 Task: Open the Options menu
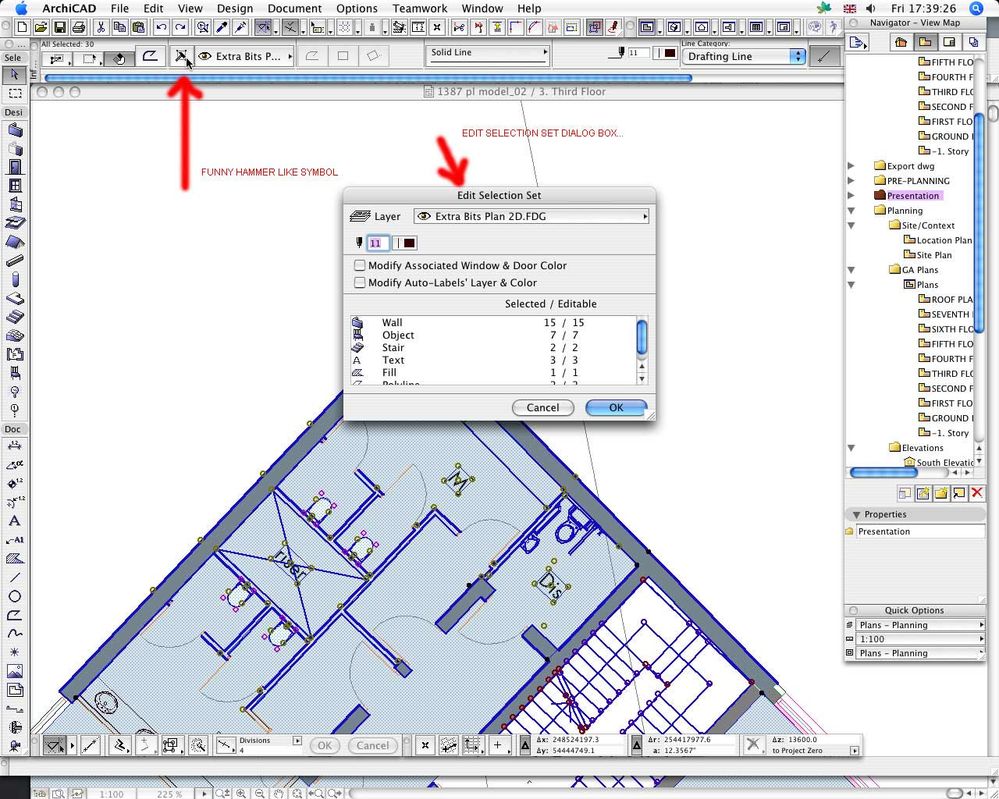coord(357,8)
